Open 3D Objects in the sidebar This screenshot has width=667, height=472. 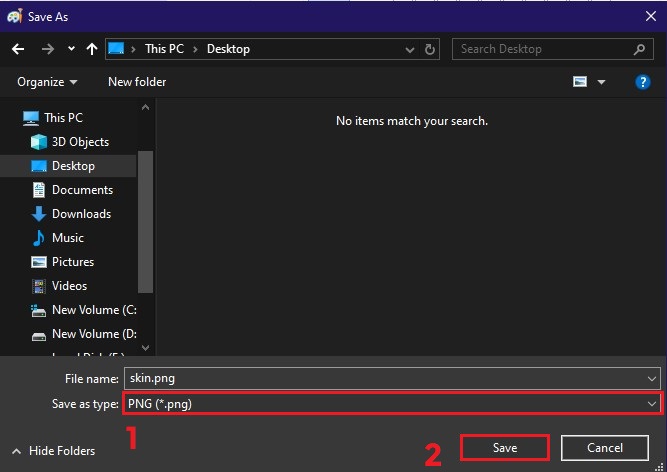70,142
